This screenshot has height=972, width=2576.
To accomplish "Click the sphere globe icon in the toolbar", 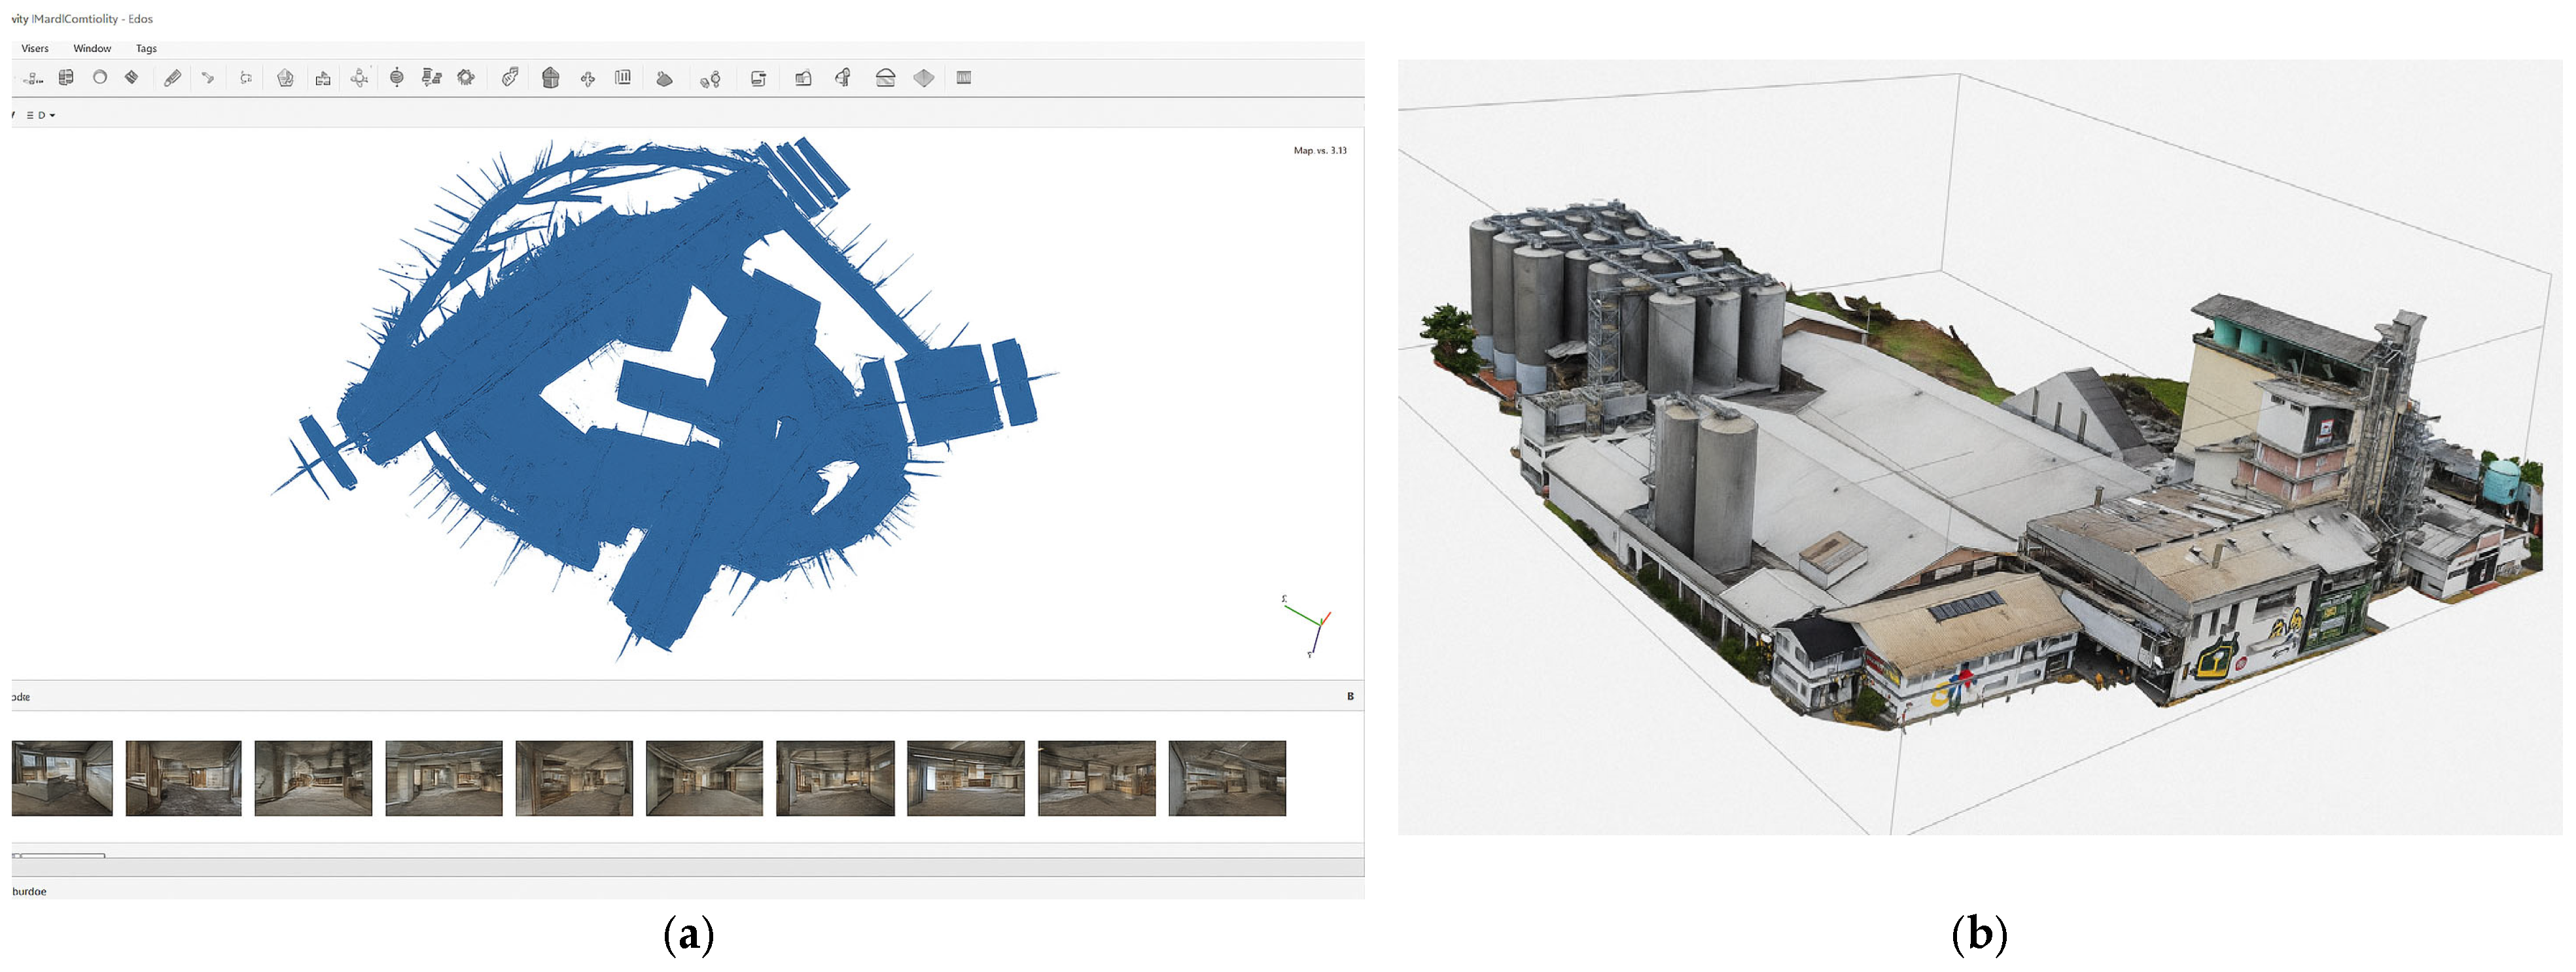I will (x=396, y=77).
